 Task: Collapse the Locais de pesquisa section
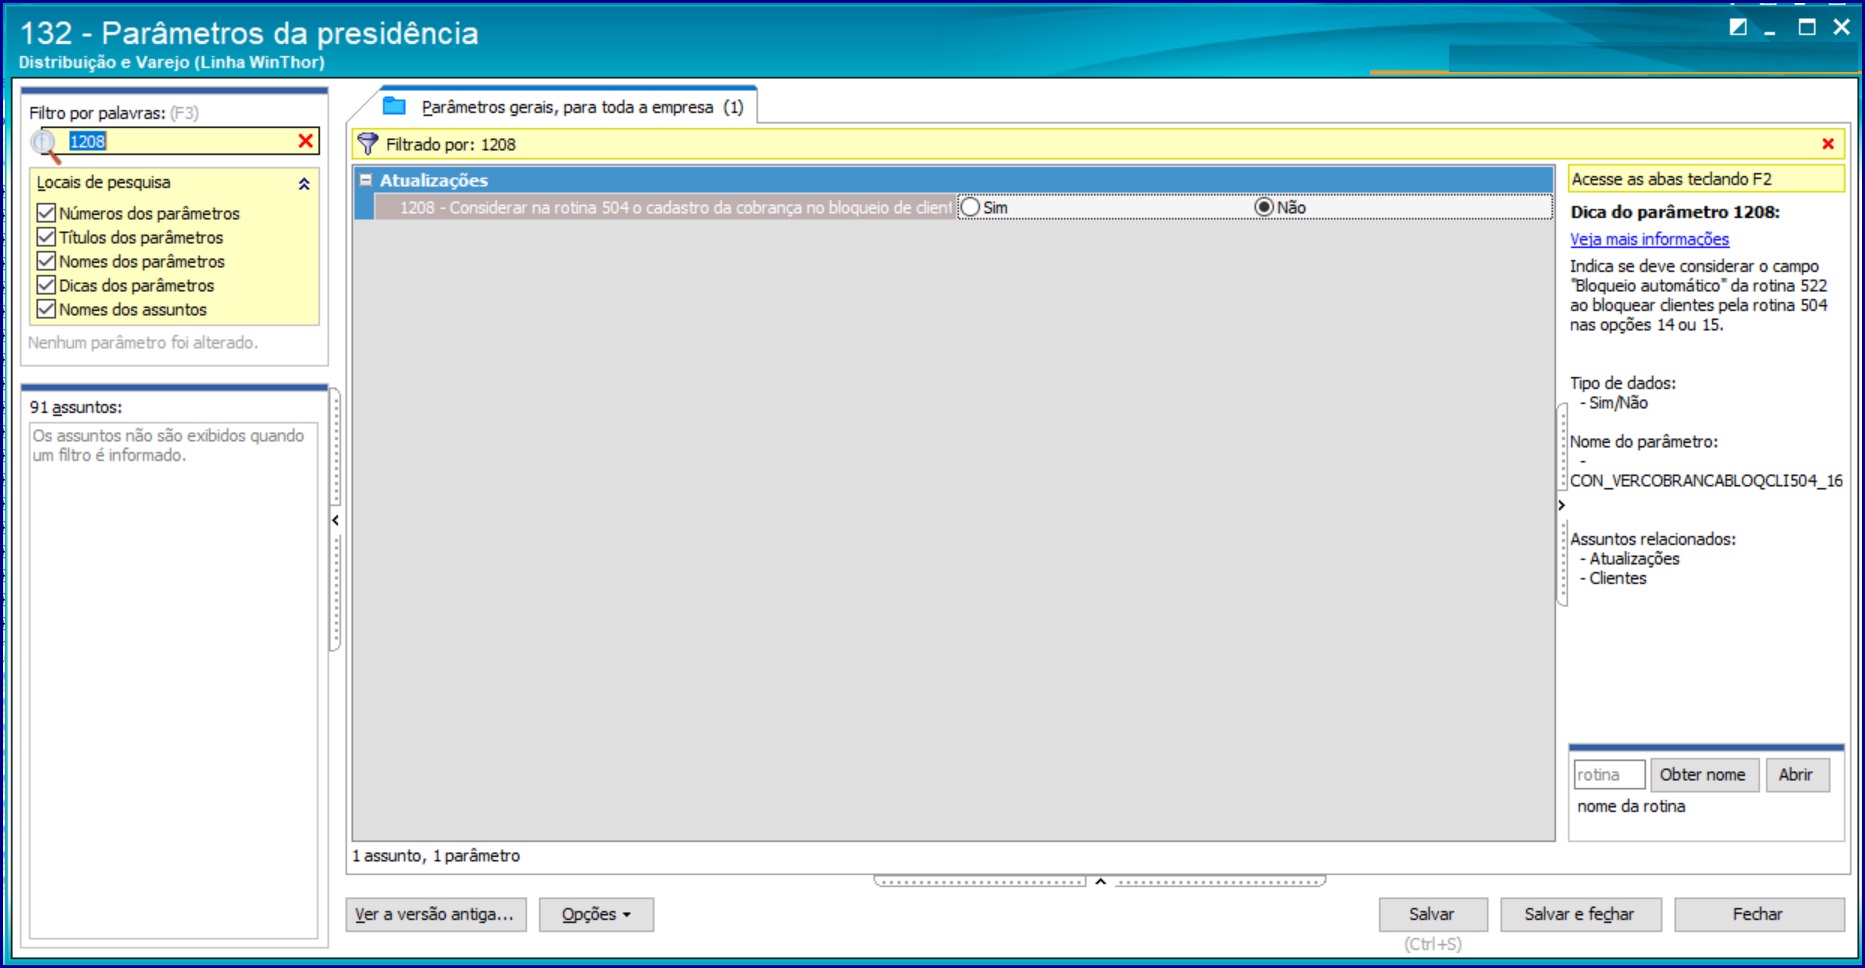pyautogui.click(x=304, y=183)
